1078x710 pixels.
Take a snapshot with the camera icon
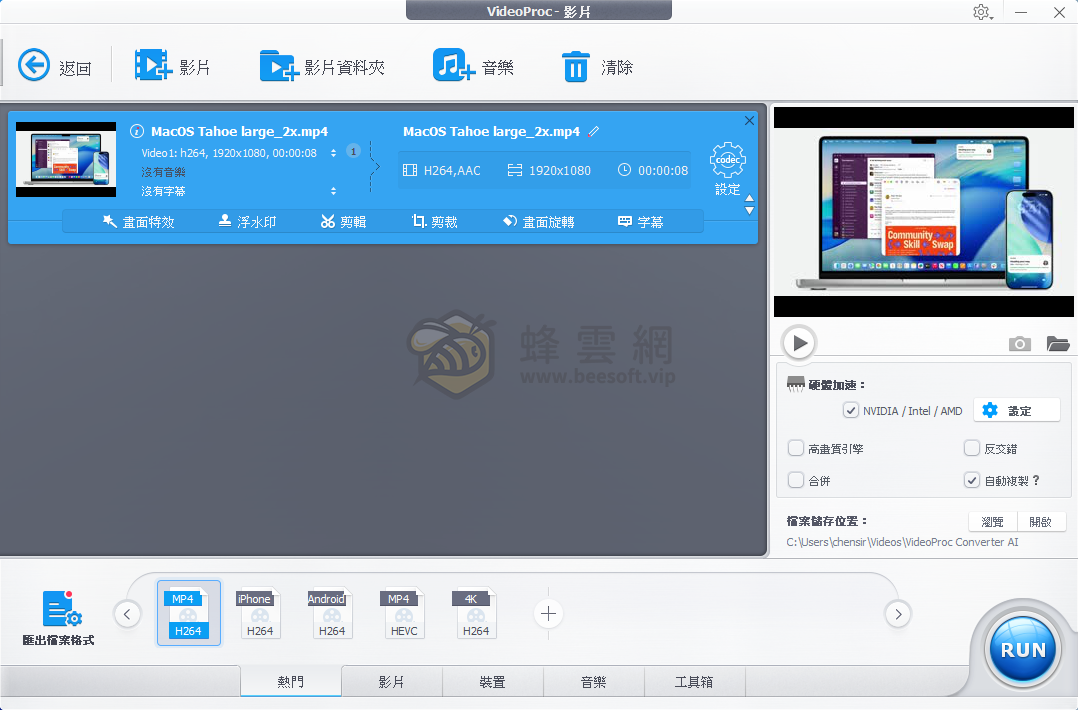1020,343
